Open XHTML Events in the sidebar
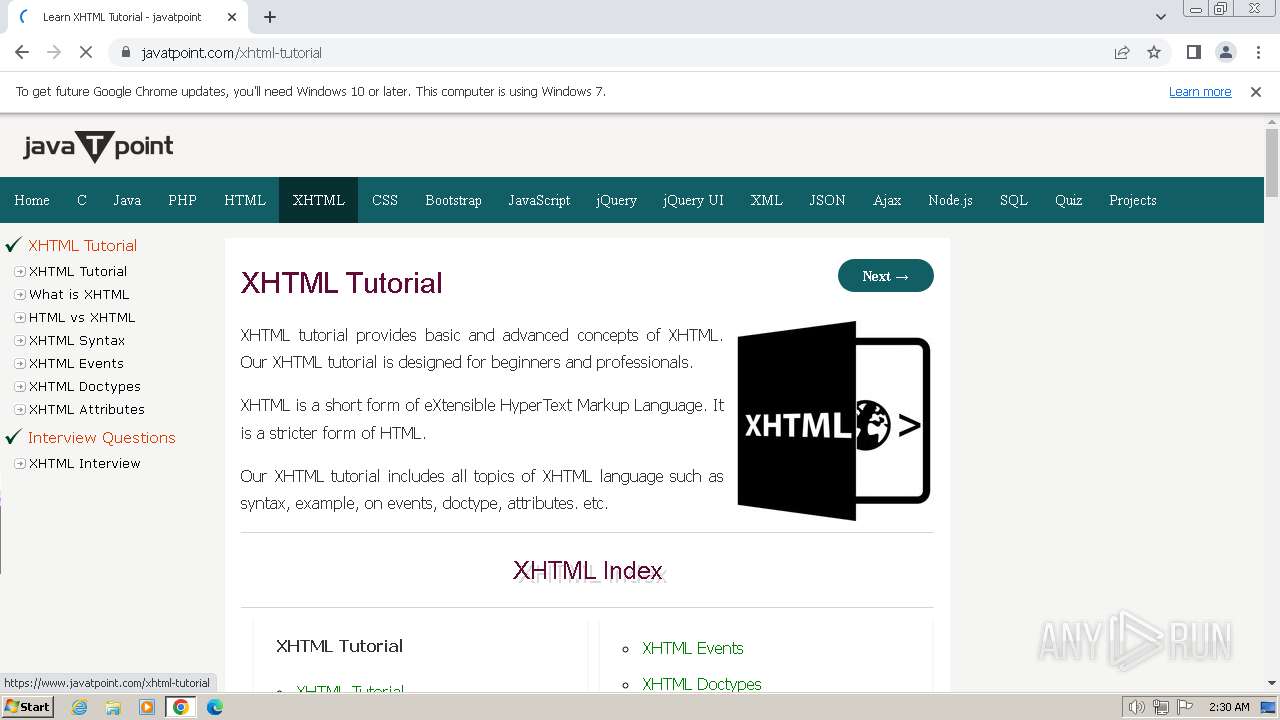This screenshot has width=1280, height=720. 76,363
